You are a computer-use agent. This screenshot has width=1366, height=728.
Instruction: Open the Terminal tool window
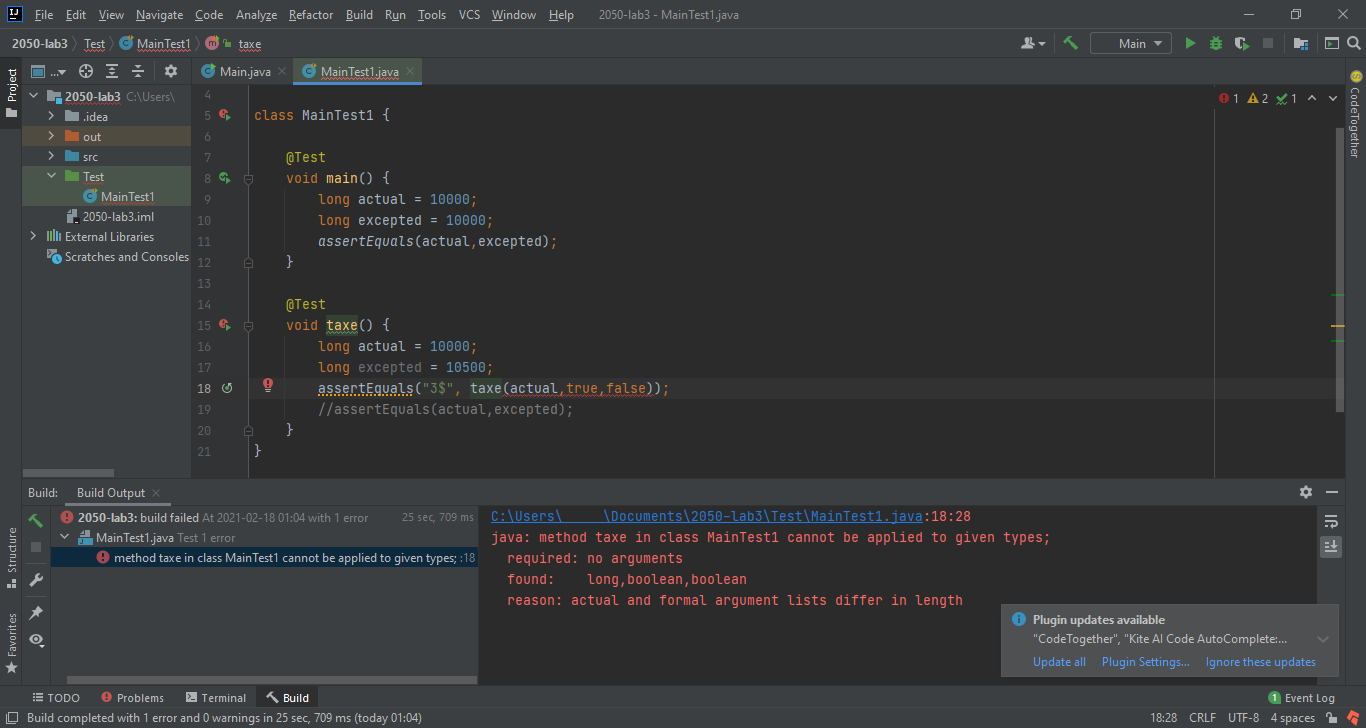click(215, 697)
